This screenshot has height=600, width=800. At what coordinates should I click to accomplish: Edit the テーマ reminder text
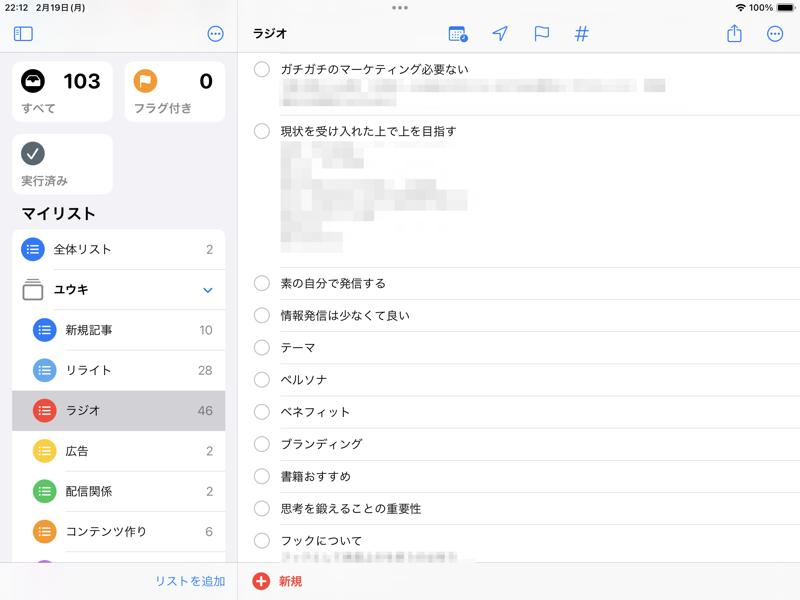click(298, 347)
